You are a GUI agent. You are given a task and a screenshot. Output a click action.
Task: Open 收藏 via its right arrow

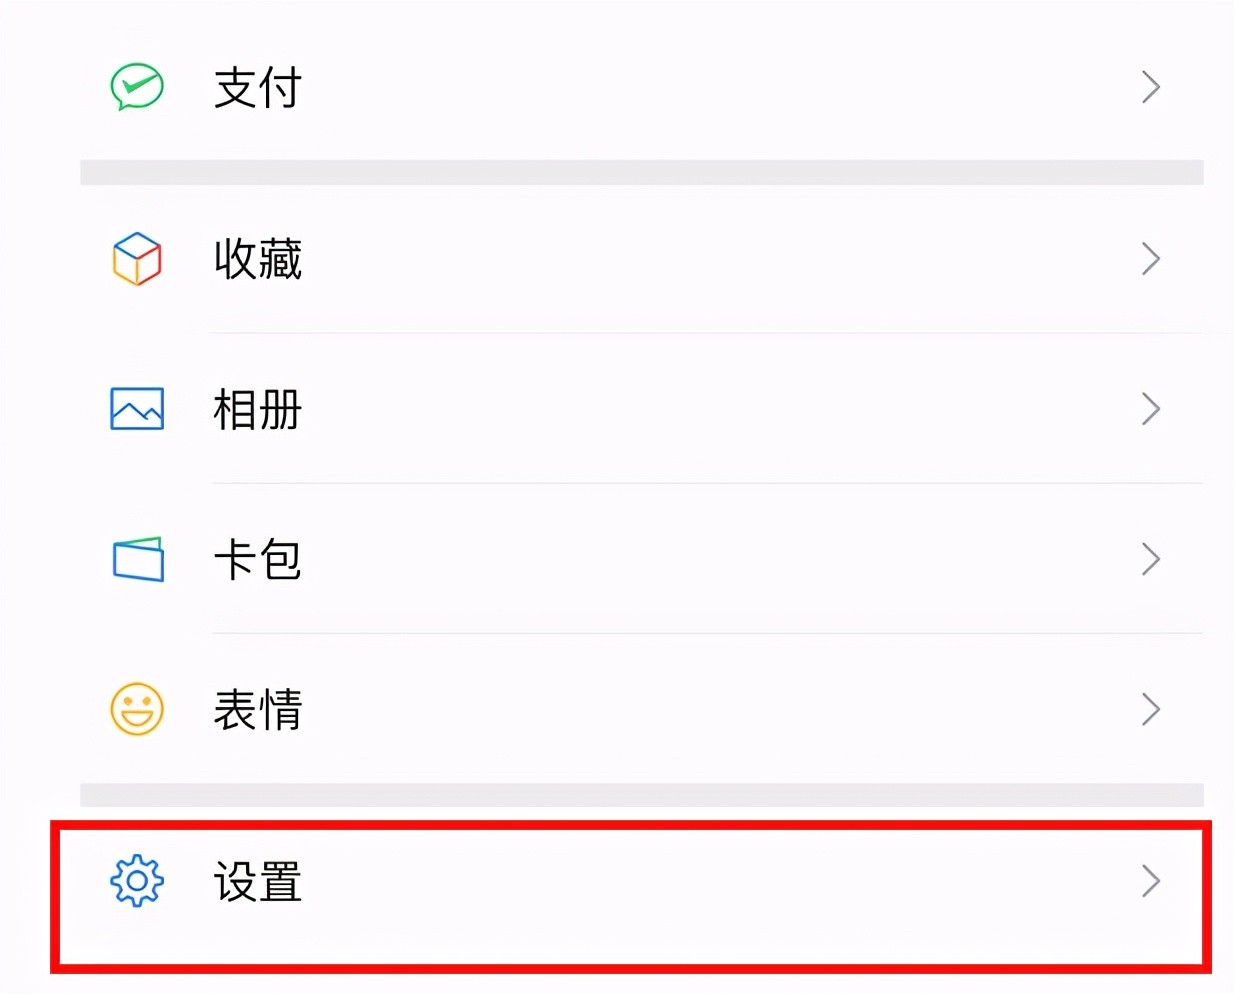1151,259
